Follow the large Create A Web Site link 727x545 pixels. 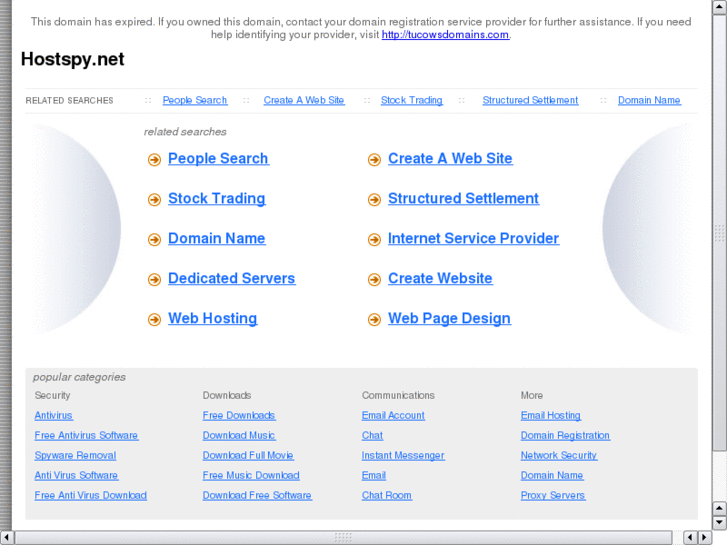pos(450,159)
